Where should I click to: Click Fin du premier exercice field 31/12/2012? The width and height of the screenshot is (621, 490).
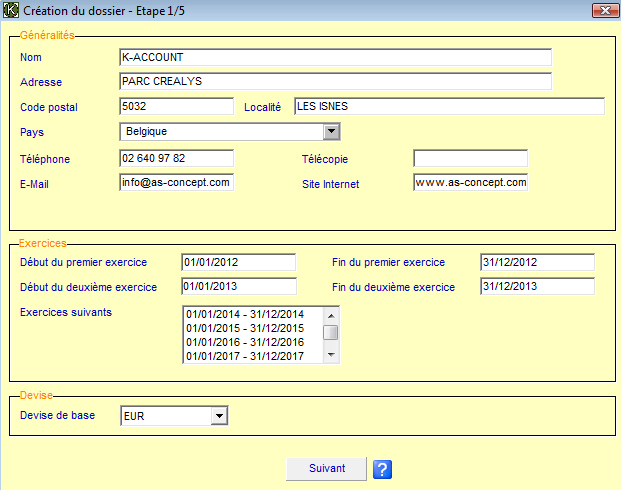click(537, 262)
